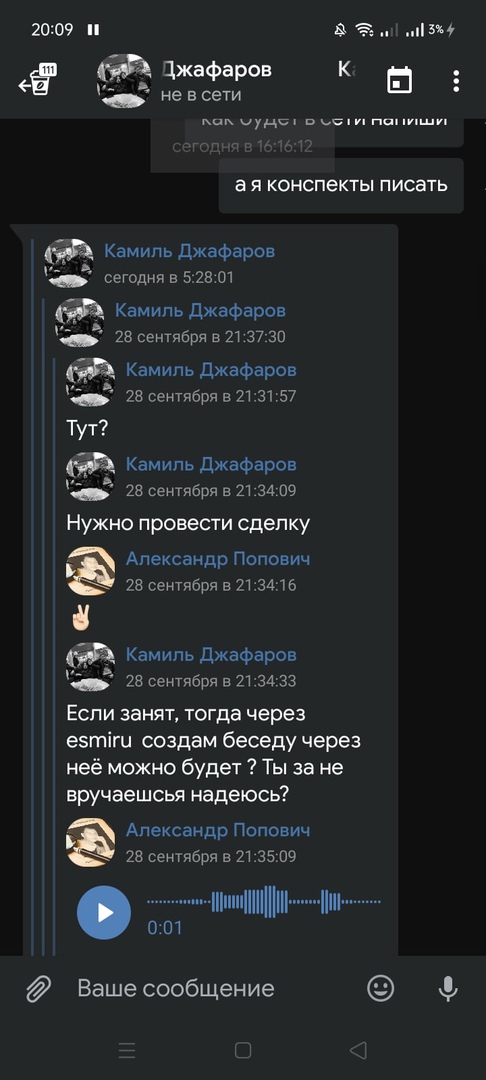Tap the Android back navigation triangle
The width and height of the screenshot is (486, 1080).
[358, 1050]
